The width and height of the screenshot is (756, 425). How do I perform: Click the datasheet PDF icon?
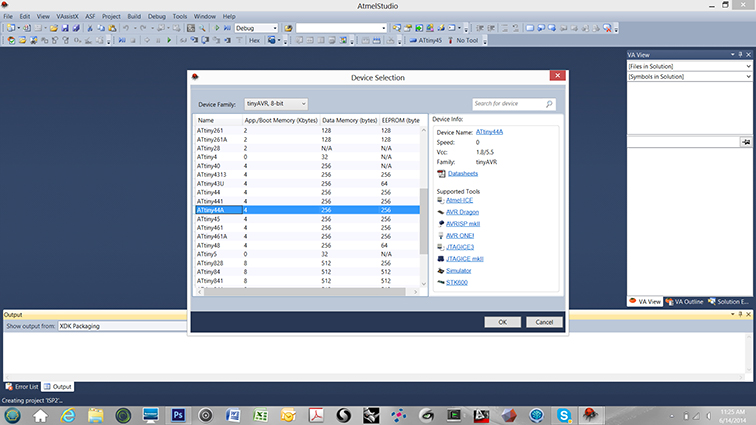(441, 174)
